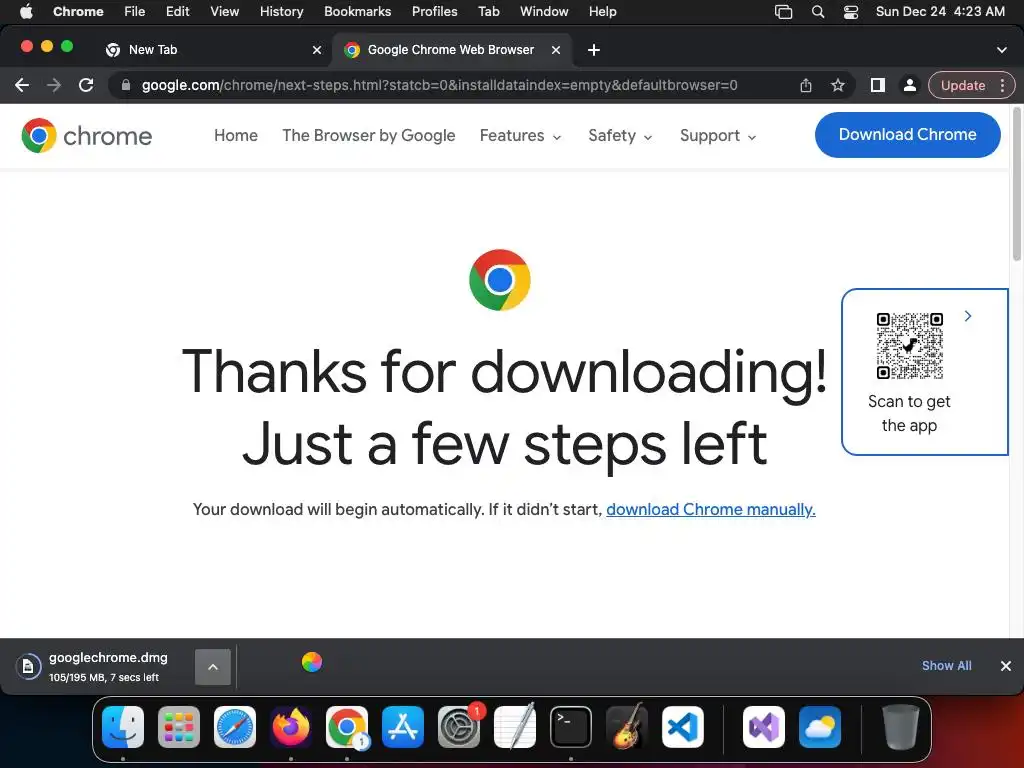Open the Profiles menu
This screenshot has width=1024, height=768.
pyautogui.click(x=434, y=11)
